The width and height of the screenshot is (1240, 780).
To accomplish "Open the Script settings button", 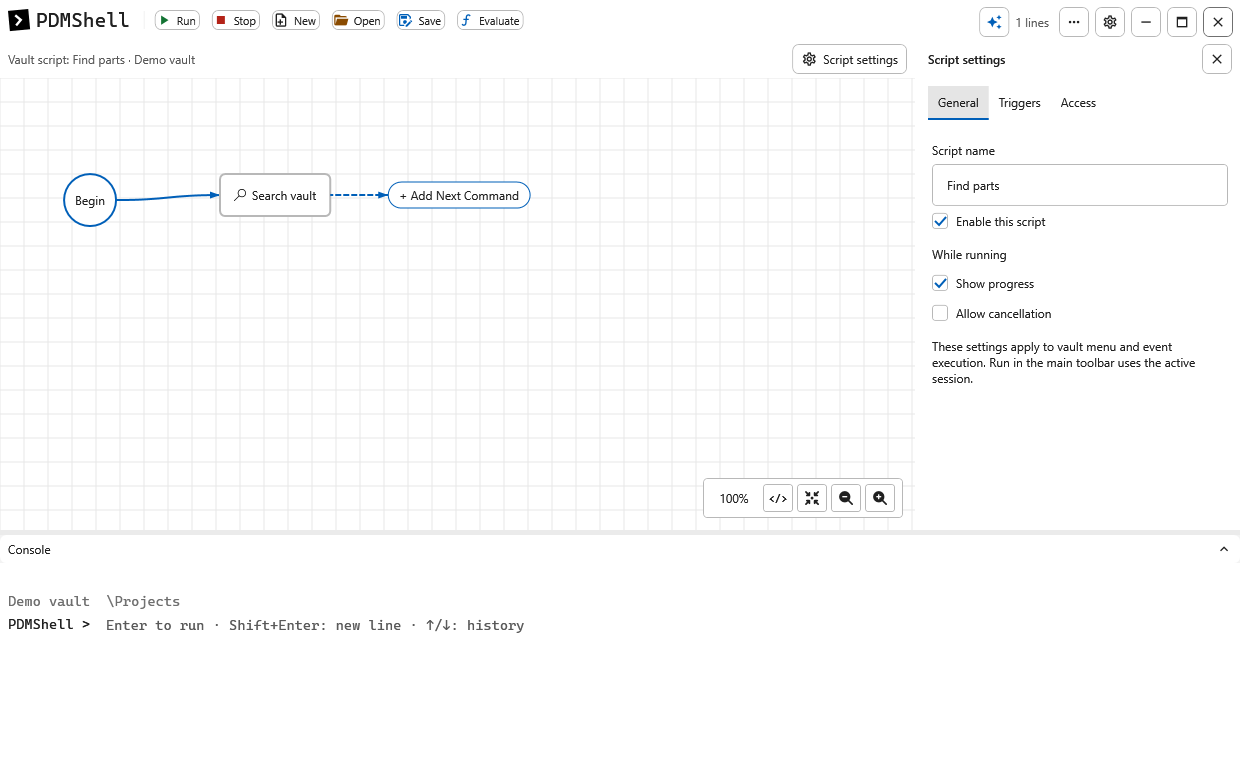I will pos(850,60).
